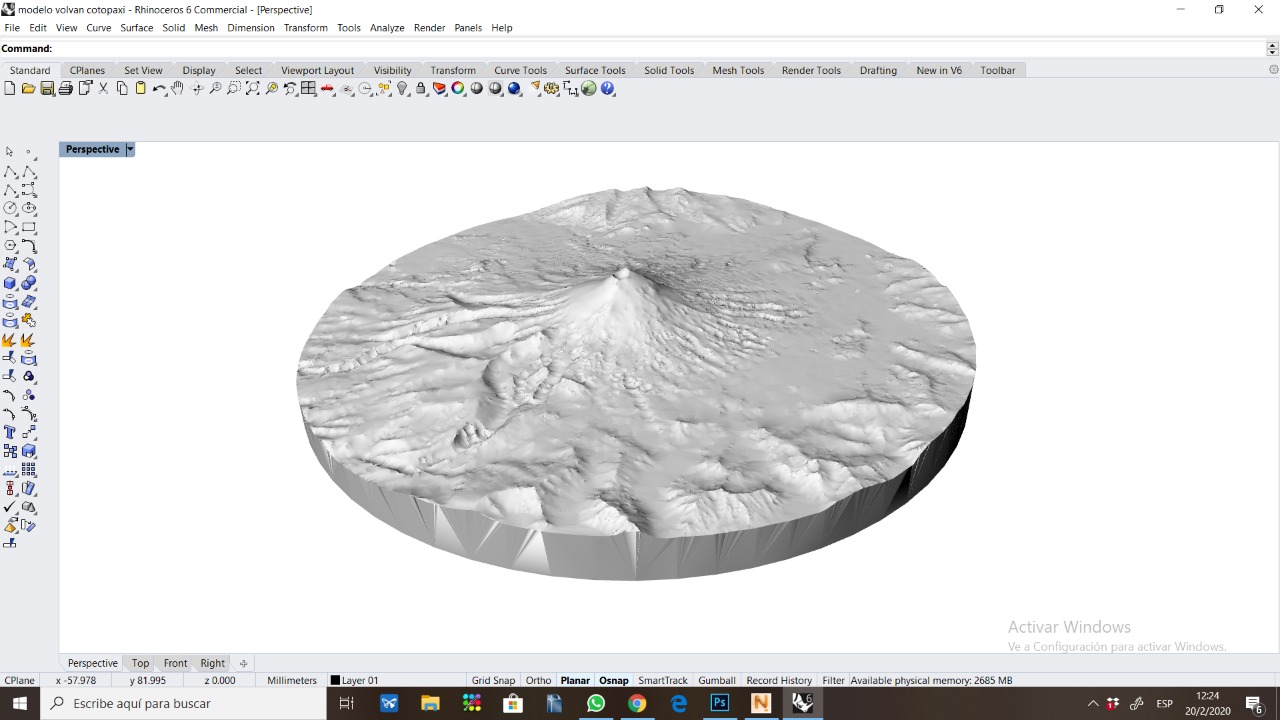
Task: Save the model with the floppy disk icon
Action: 47,88
